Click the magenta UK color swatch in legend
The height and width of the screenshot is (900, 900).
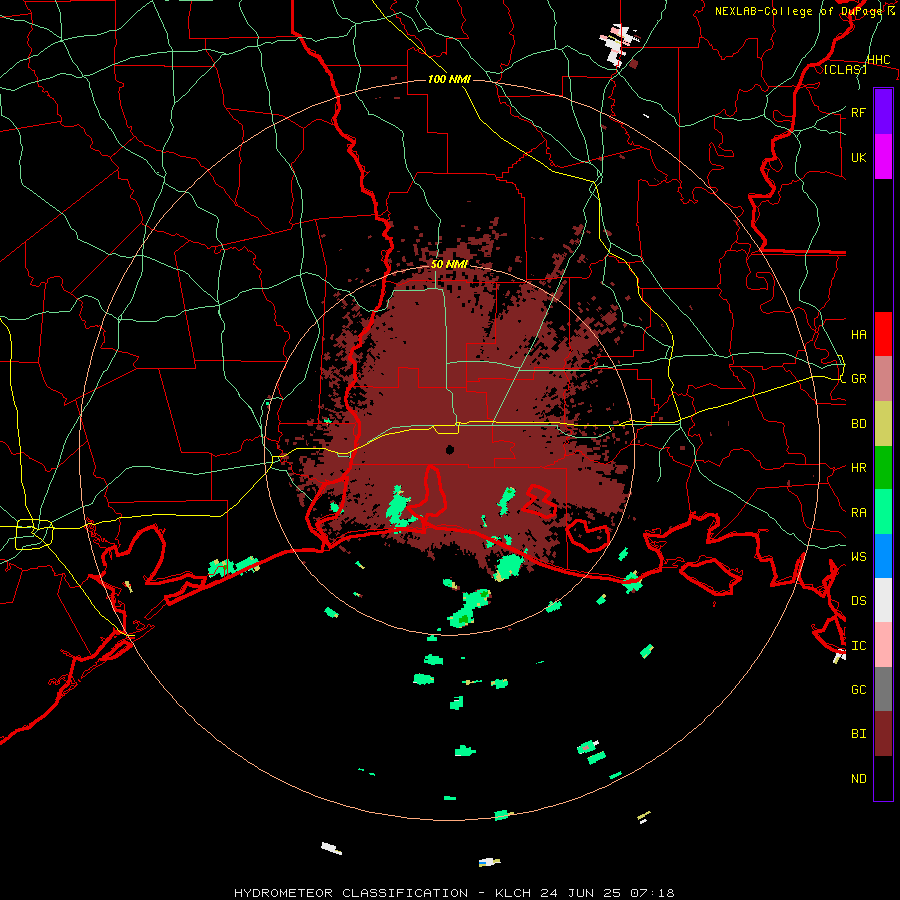[883, 156]
